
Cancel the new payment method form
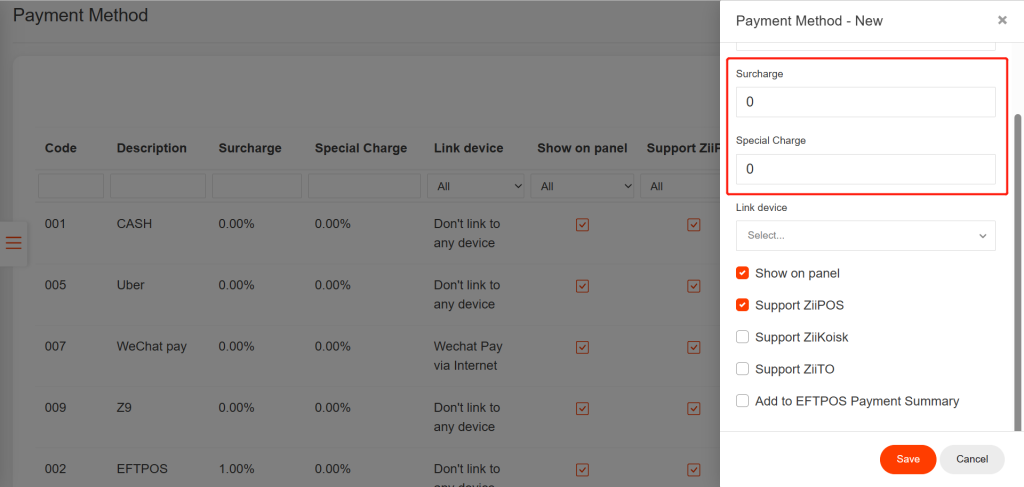click(971, 459)
